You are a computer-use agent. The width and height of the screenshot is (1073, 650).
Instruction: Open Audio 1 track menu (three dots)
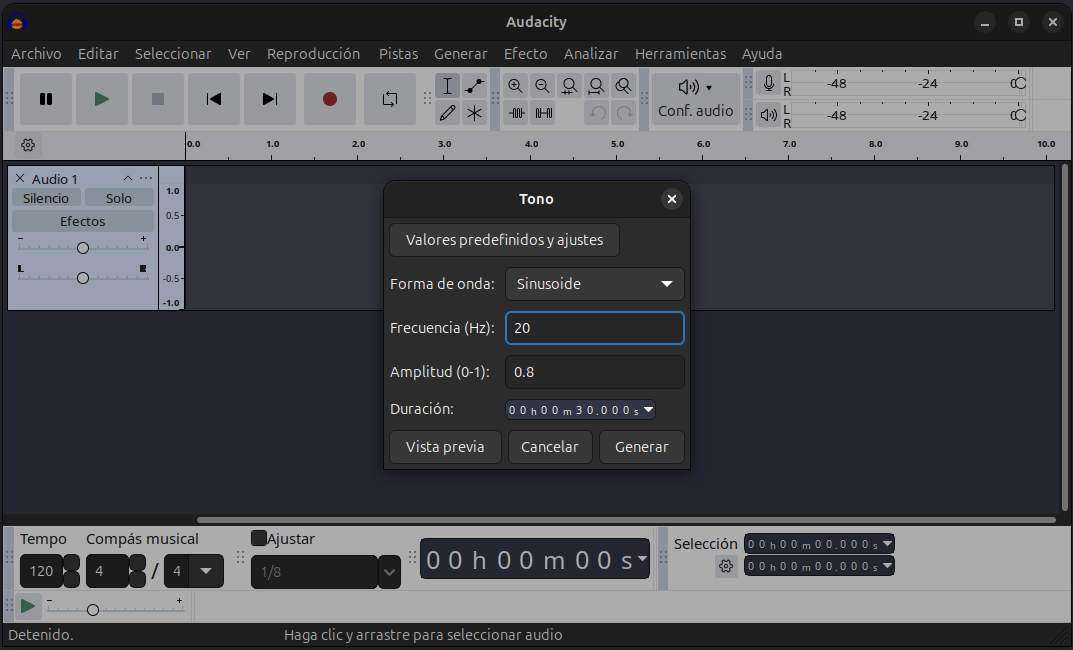click(x=146, y=178)
